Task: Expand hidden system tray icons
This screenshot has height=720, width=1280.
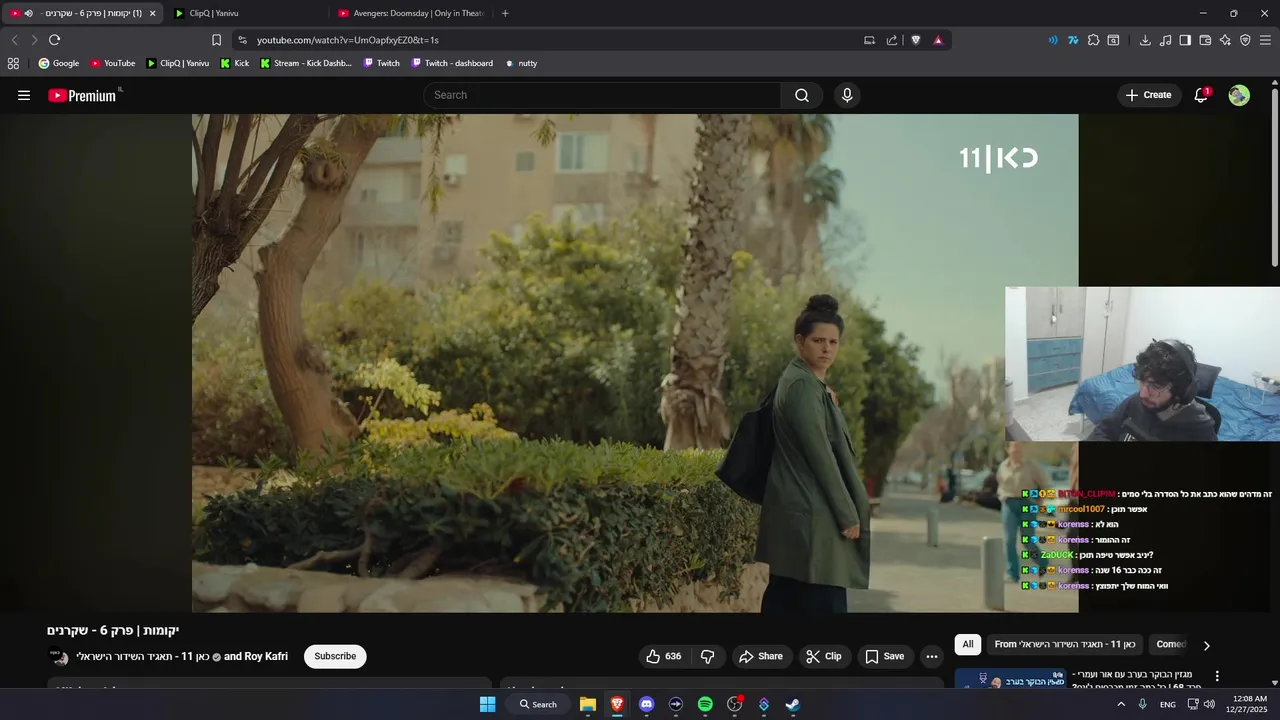Action: [1122, 704]
